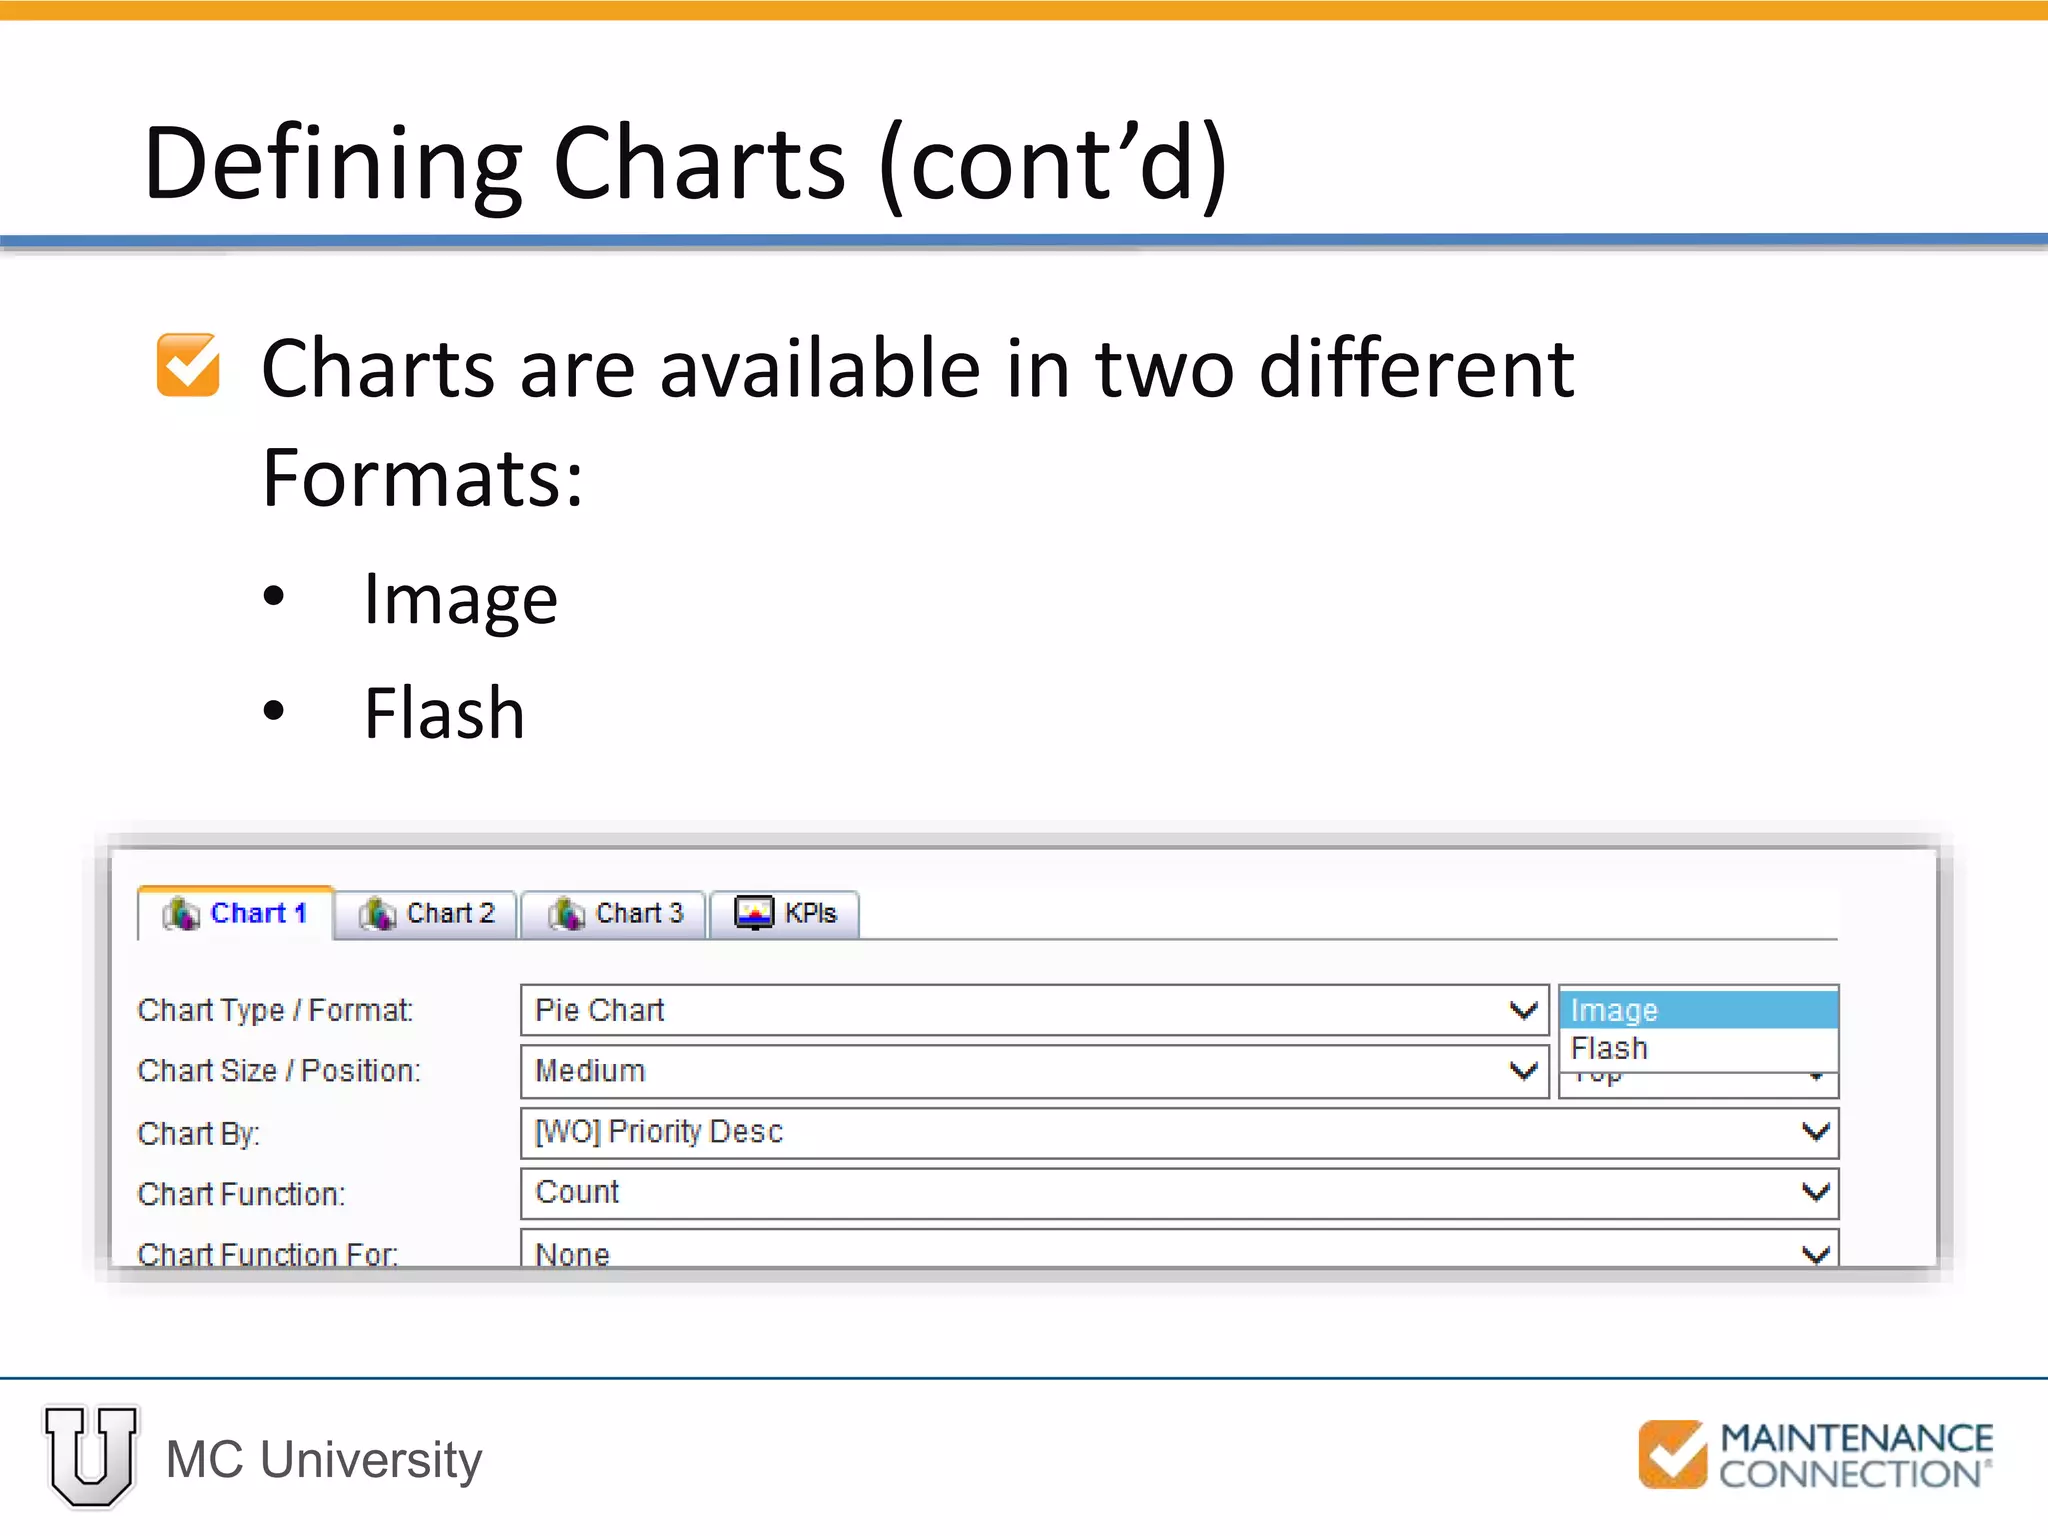Click the Chart By label

click(198, 1134)
